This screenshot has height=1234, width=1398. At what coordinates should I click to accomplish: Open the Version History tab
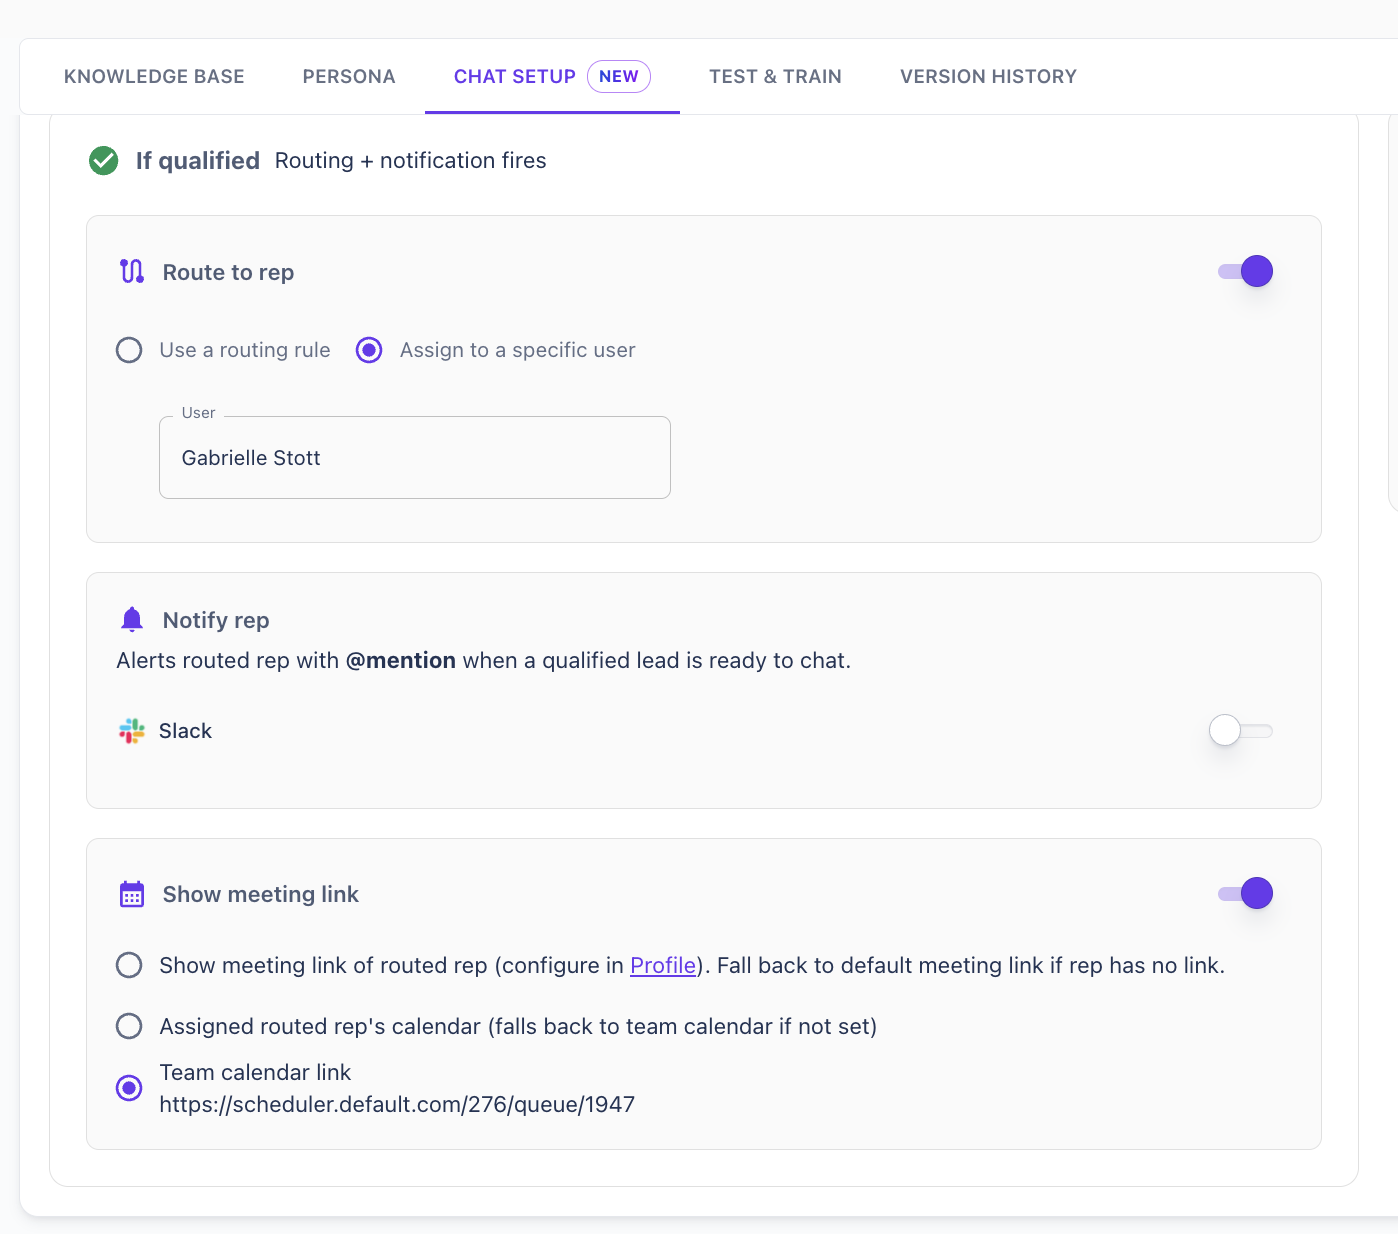tap(988, 77)
